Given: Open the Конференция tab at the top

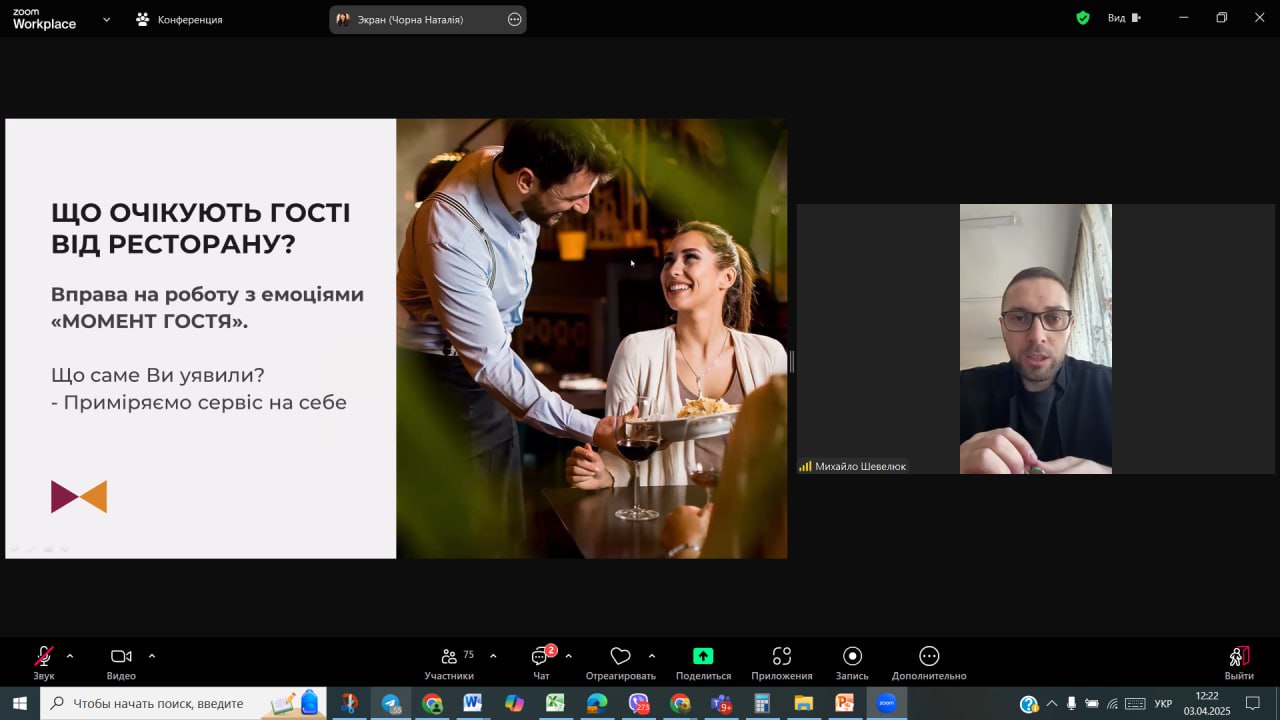Looking at the screenshot, I should pyautogui.click(x=180, y=19).
